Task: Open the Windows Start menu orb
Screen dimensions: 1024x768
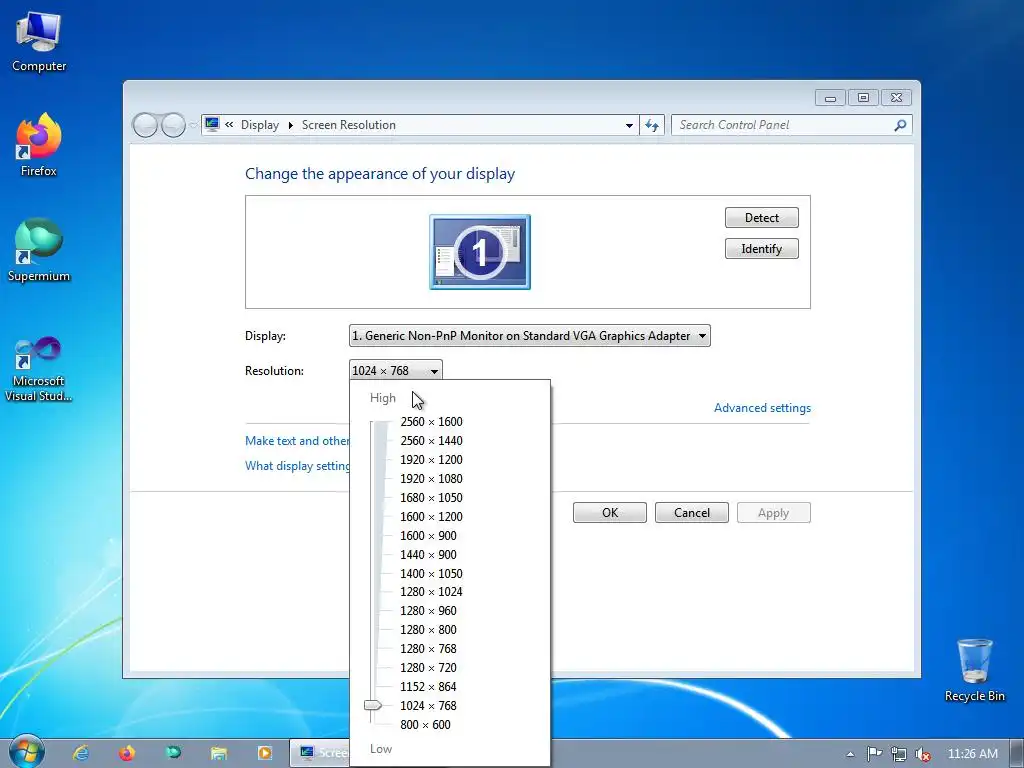Action: pos(27,752)
